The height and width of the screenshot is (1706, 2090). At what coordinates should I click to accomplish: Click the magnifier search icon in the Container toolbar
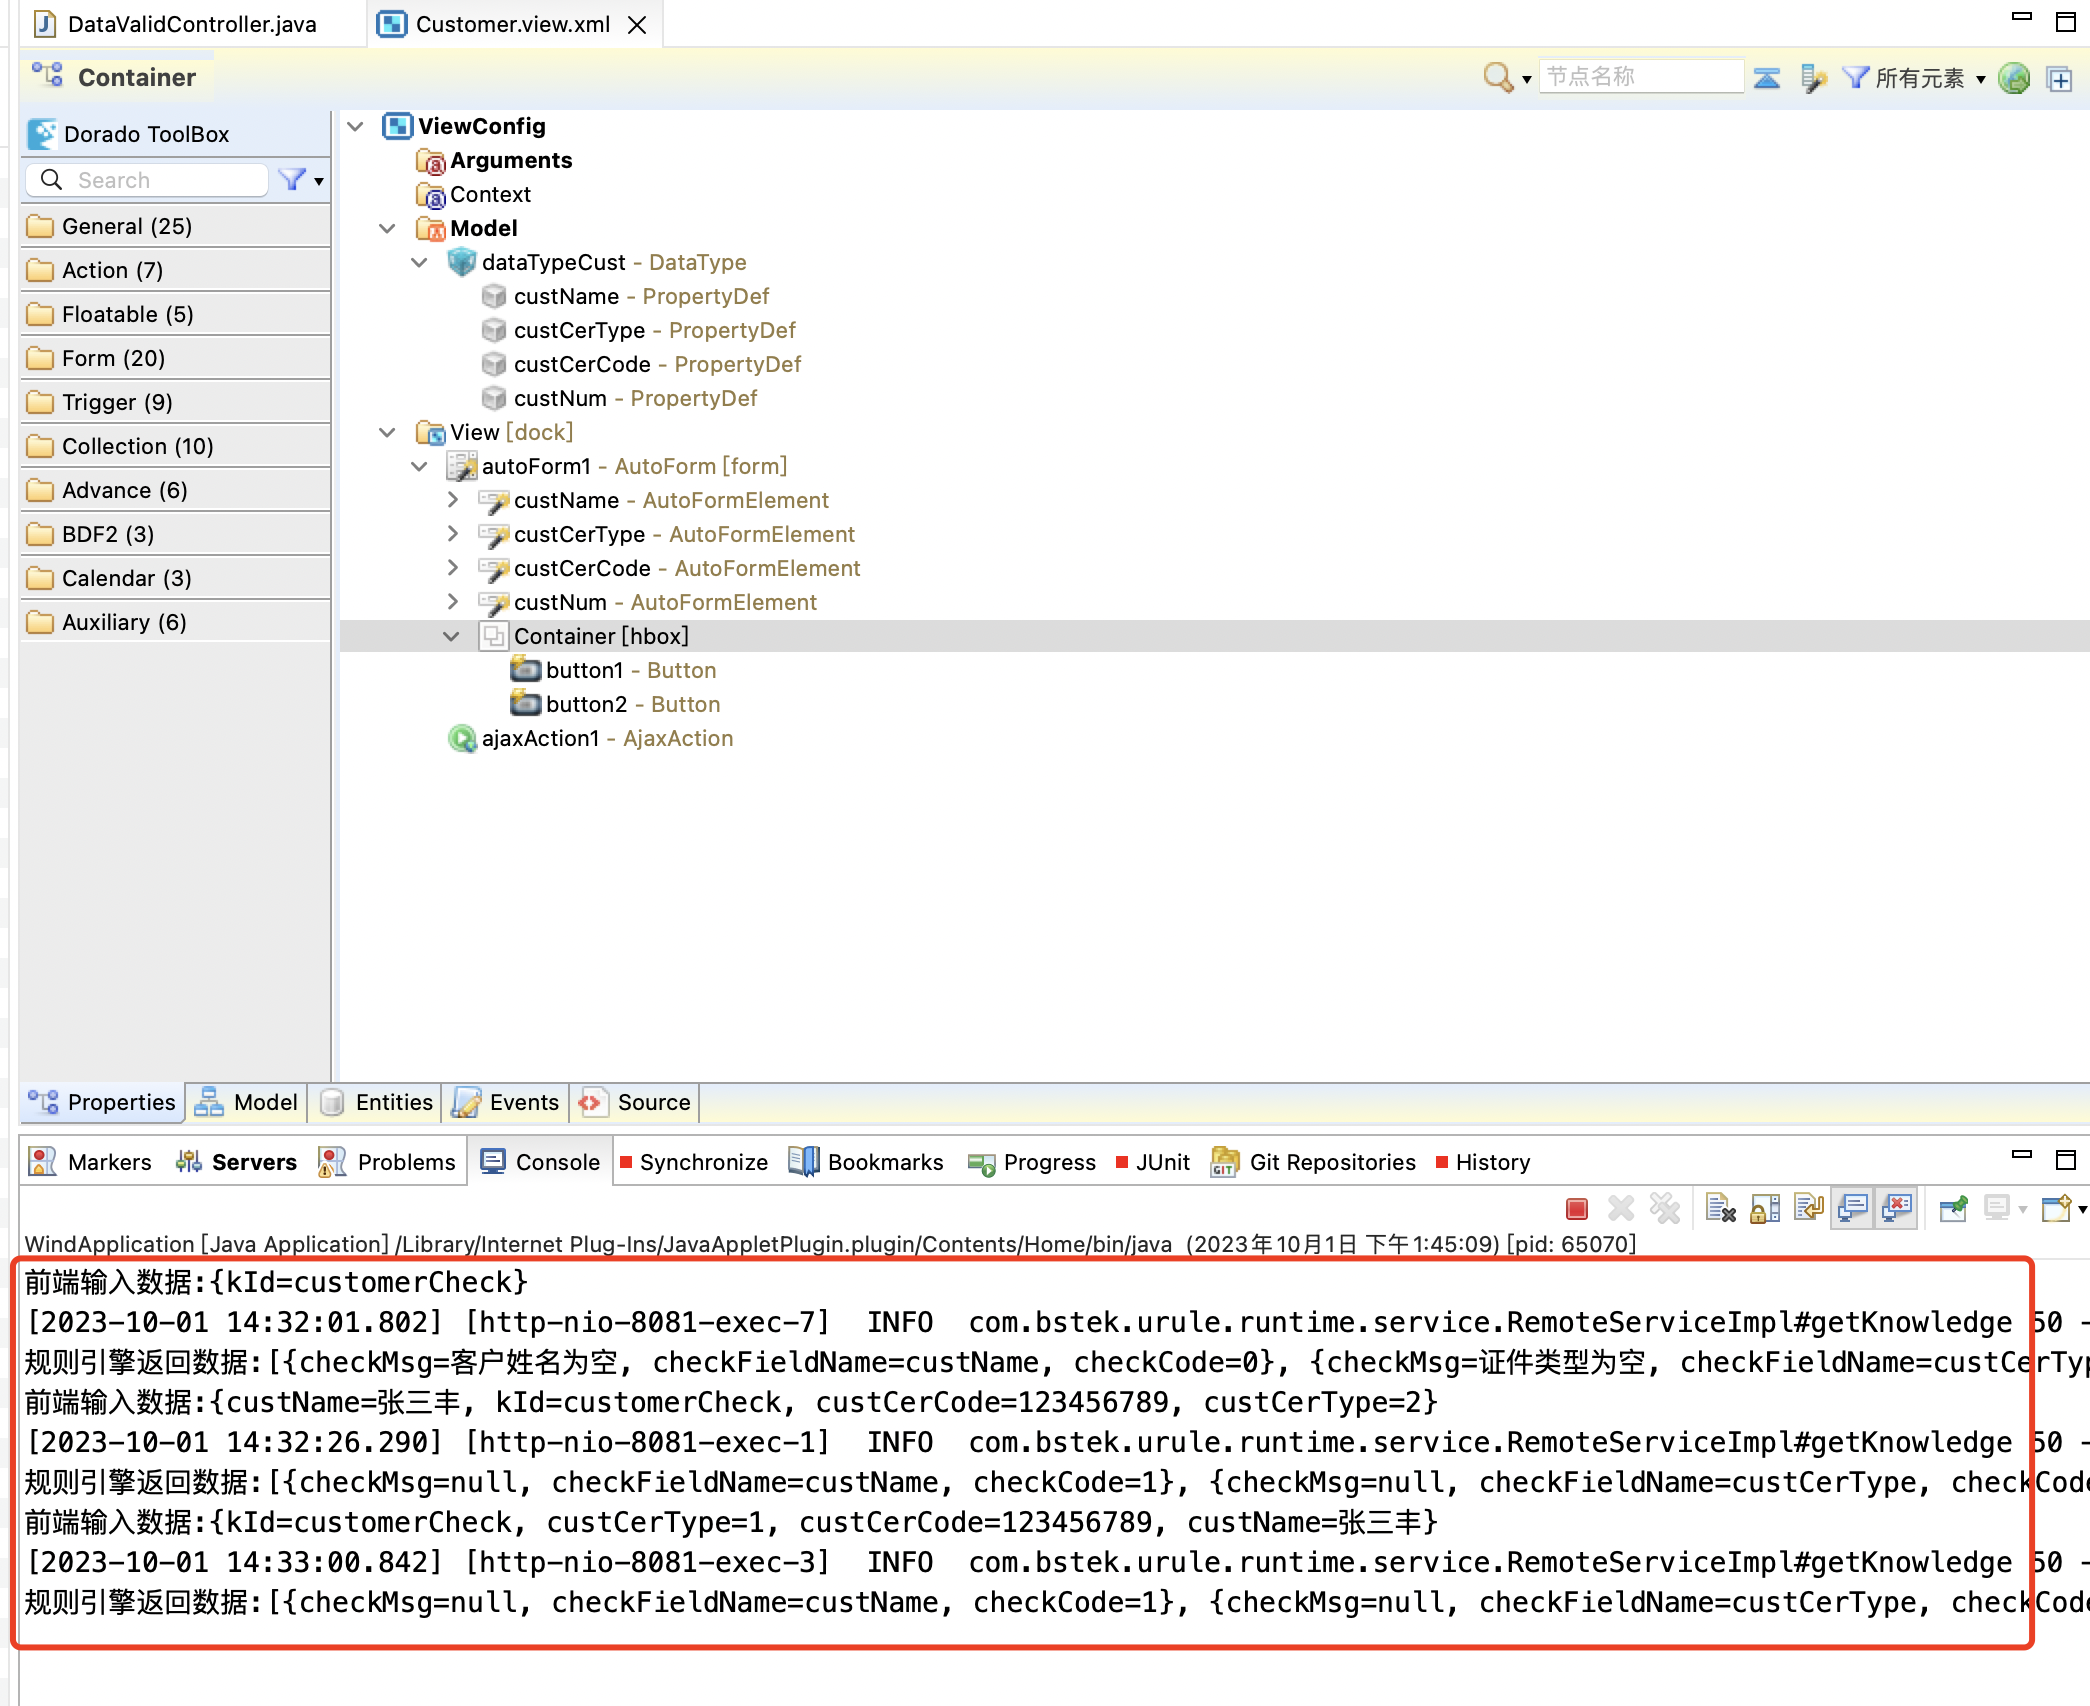1497,77
